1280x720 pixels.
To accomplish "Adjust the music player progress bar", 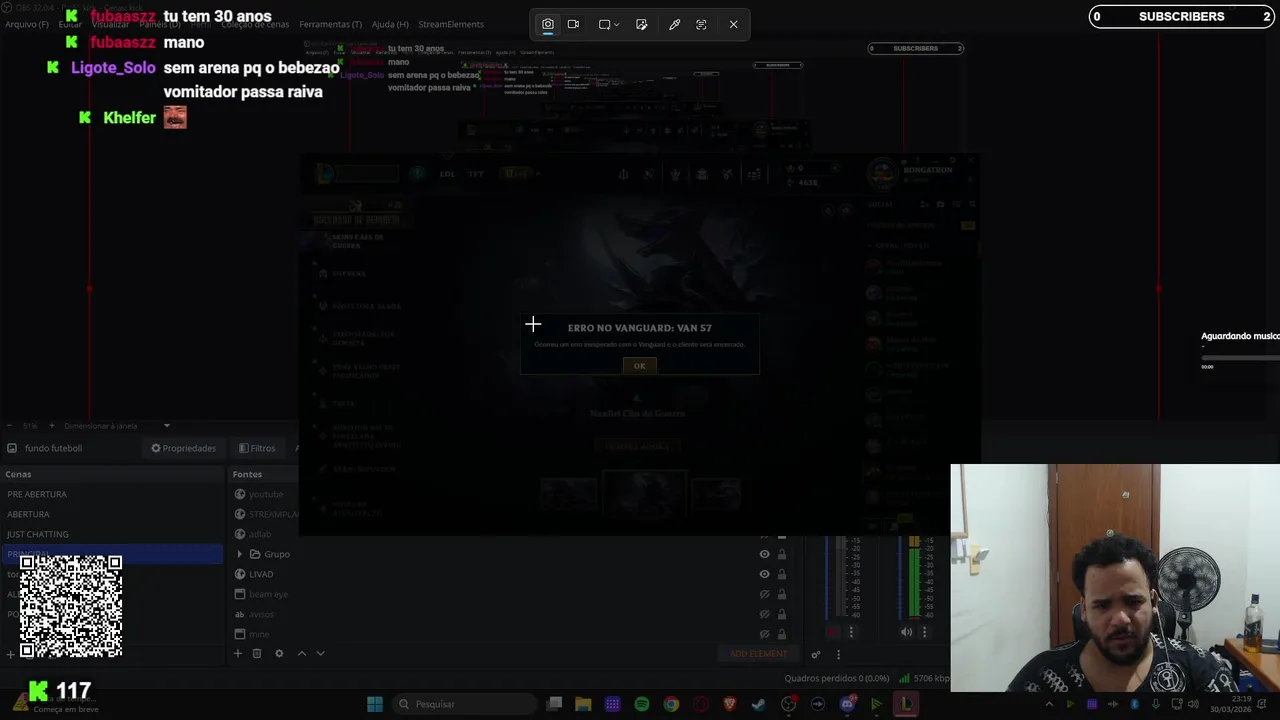I will (1240, 358).
